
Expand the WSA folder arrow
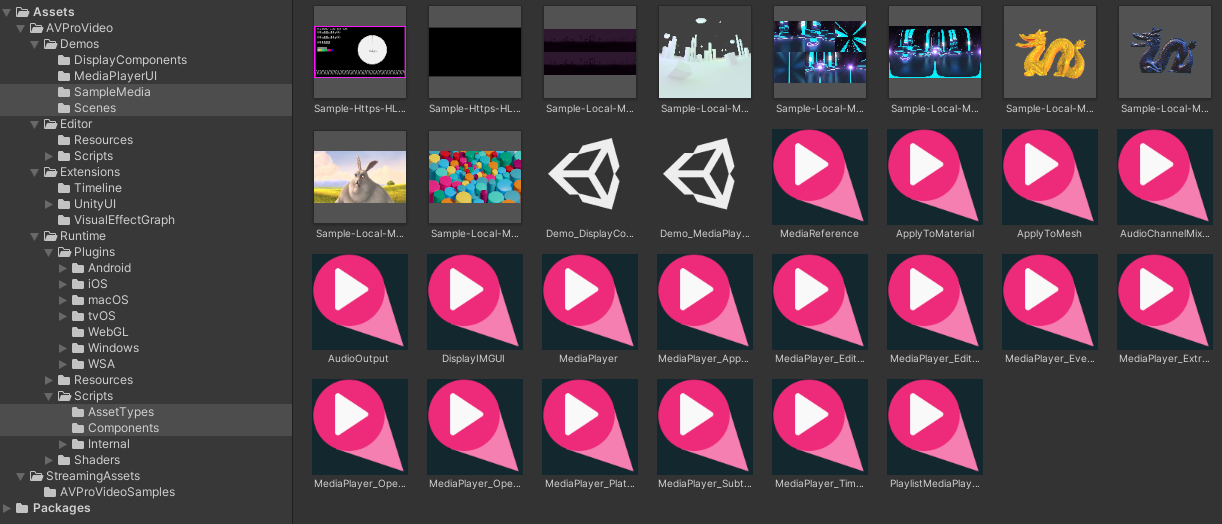click(63, 364)
